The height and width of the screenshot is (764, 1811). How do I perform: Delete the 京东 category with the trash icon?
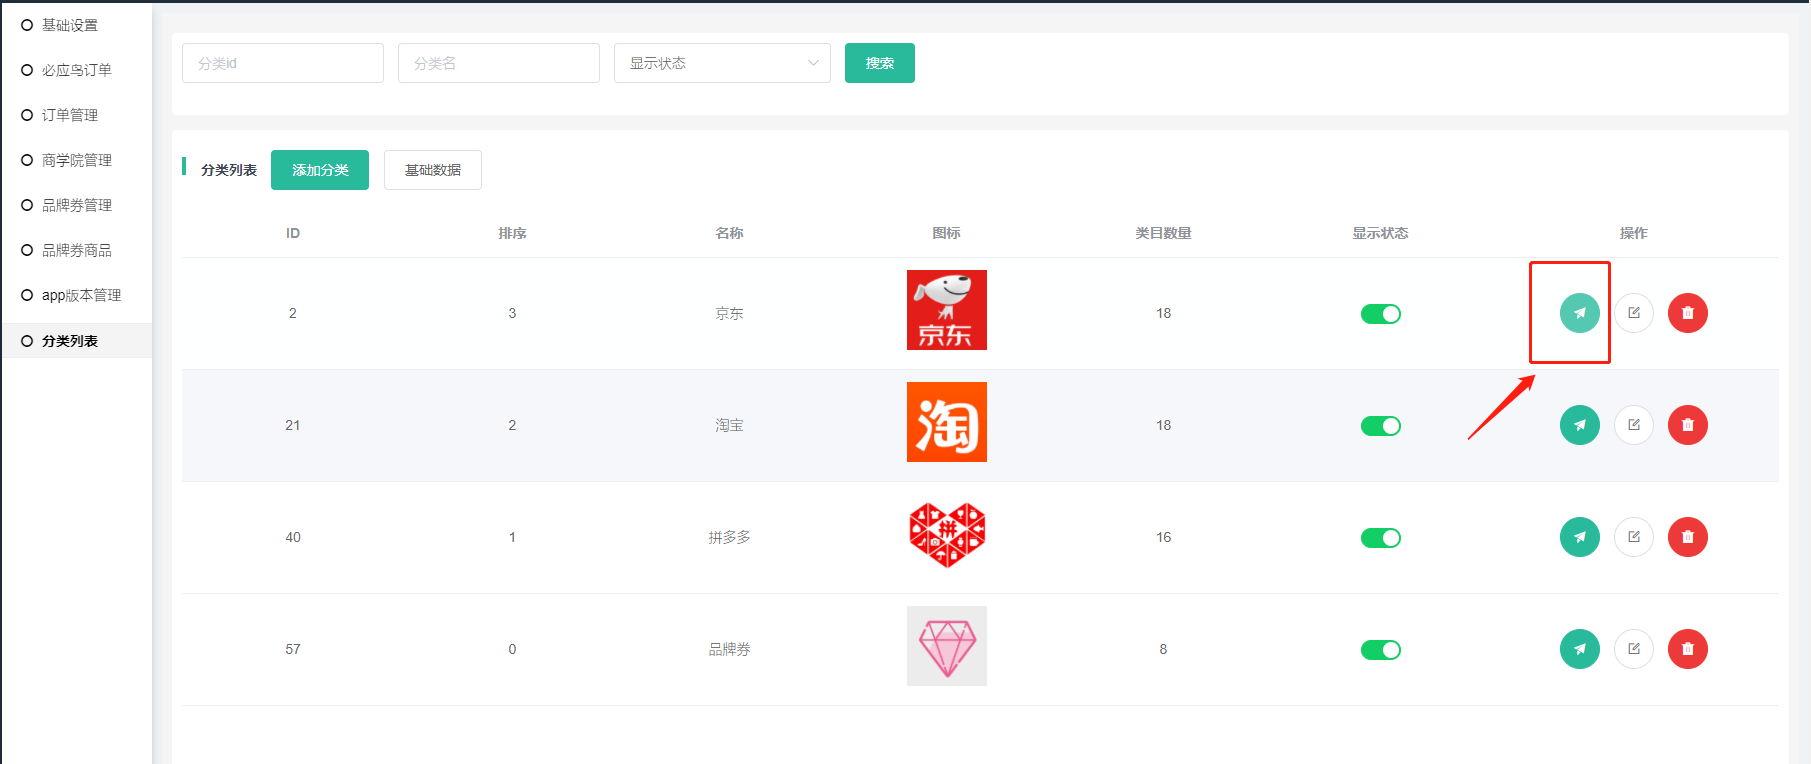pyautogui.click(x=1687, y=313)
